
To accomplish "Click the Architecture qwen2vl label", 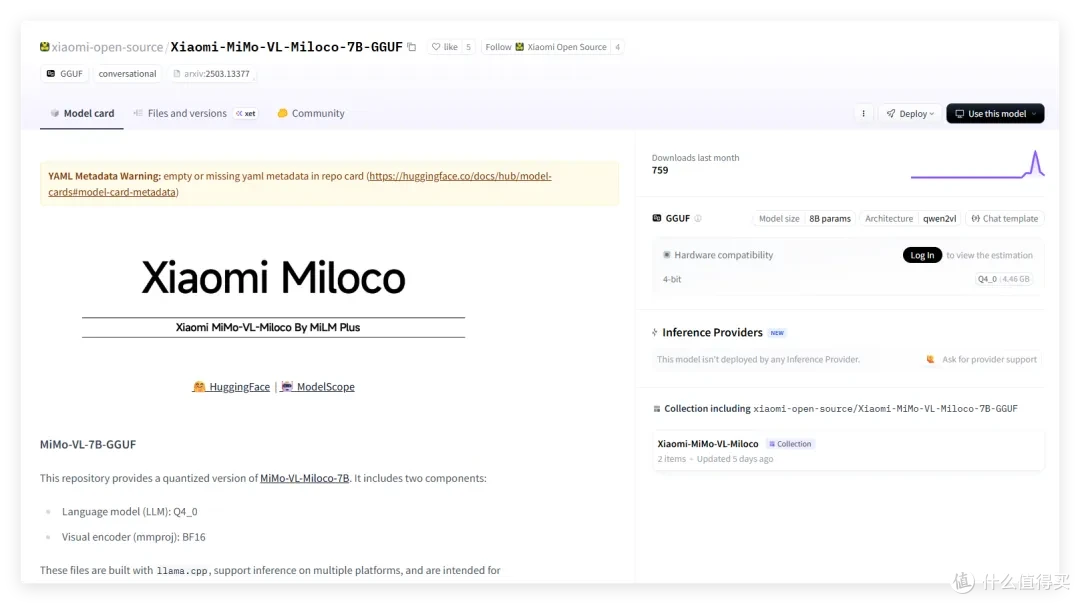I will (x=911, y=218).
